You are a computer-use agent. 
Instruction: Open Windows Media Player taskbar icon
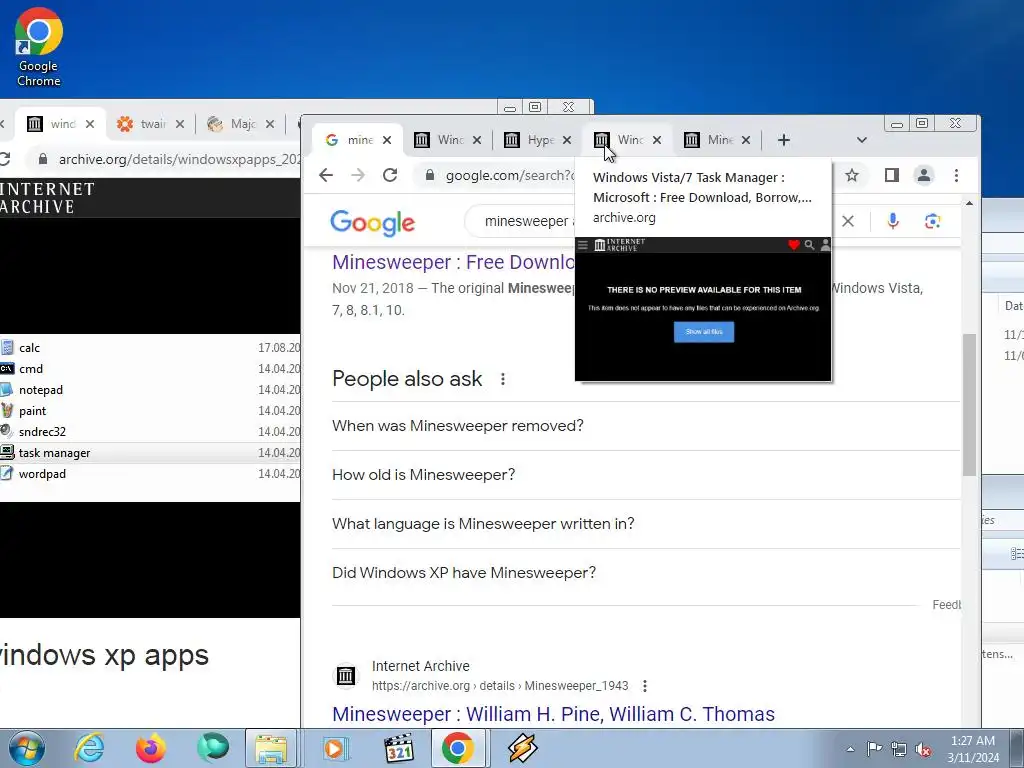(336, 748)
